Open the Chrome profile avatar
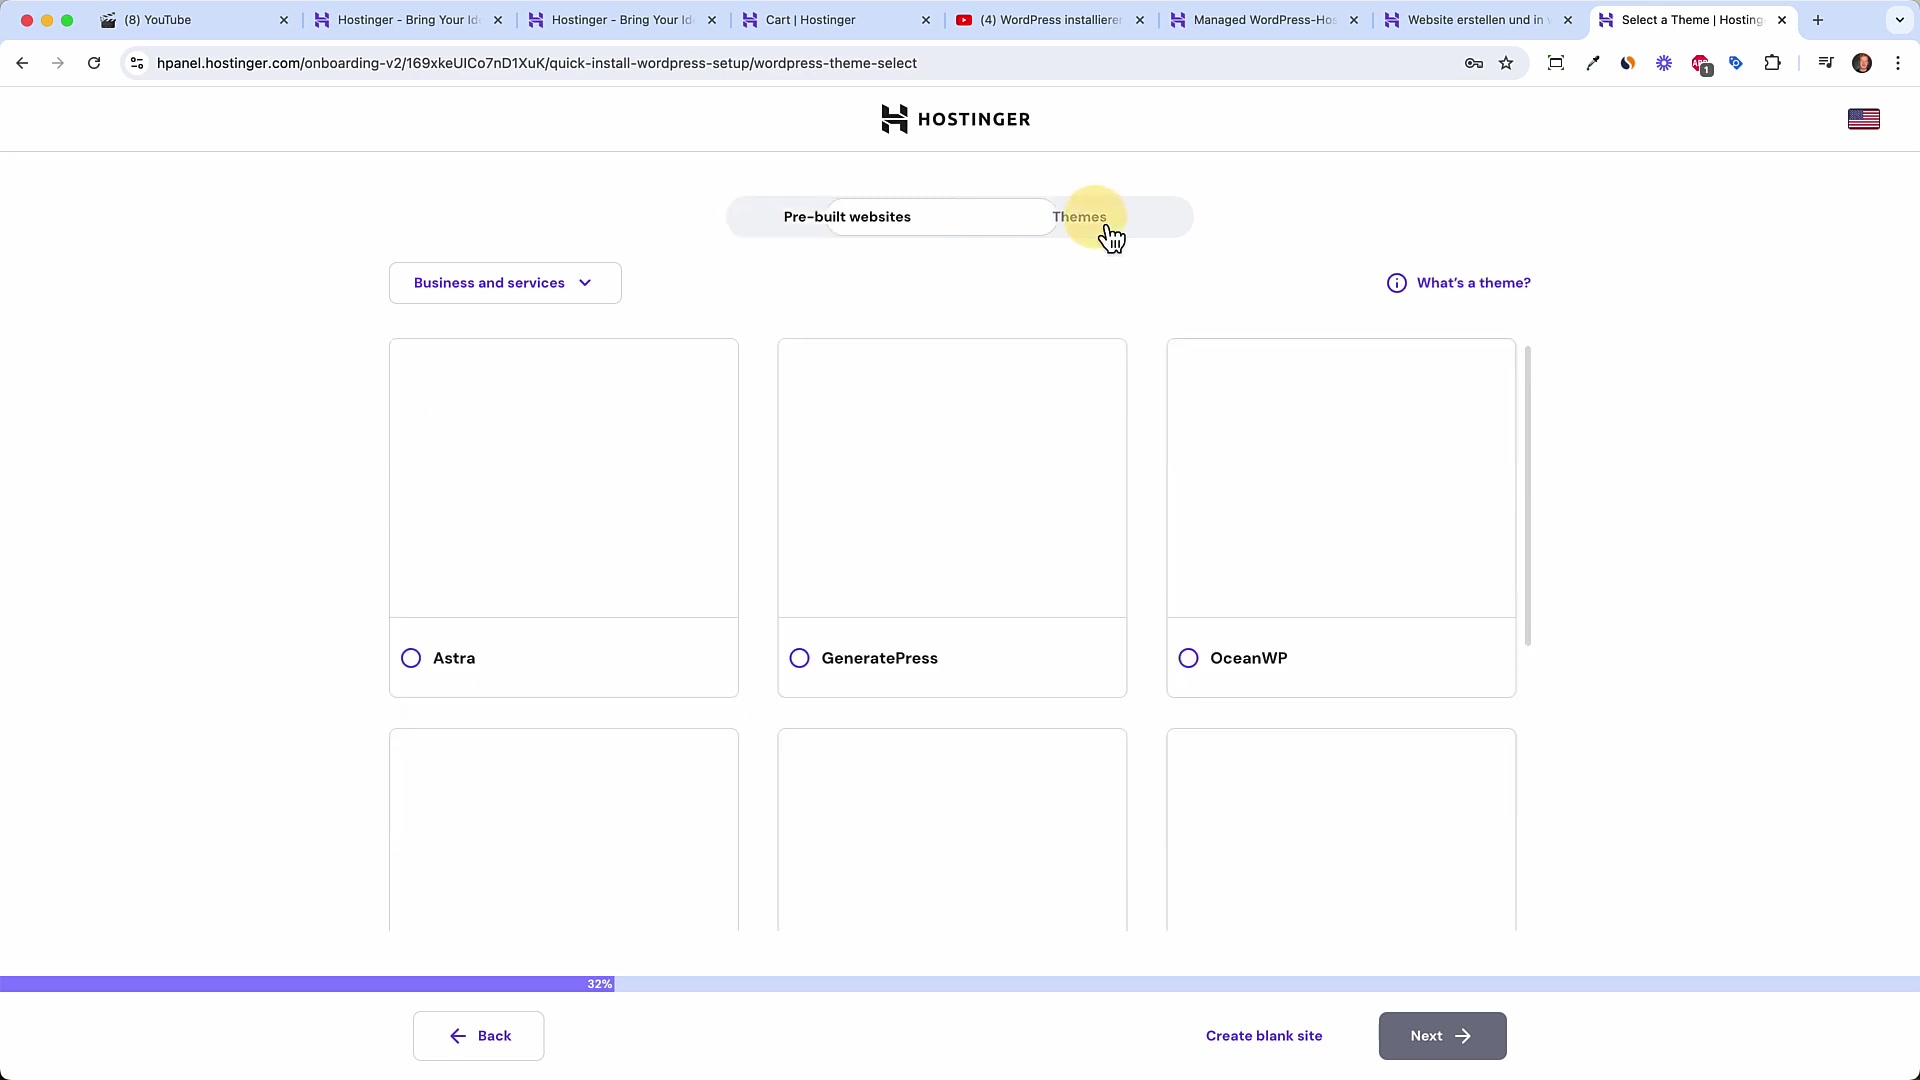 click(x=1862, y=63)
